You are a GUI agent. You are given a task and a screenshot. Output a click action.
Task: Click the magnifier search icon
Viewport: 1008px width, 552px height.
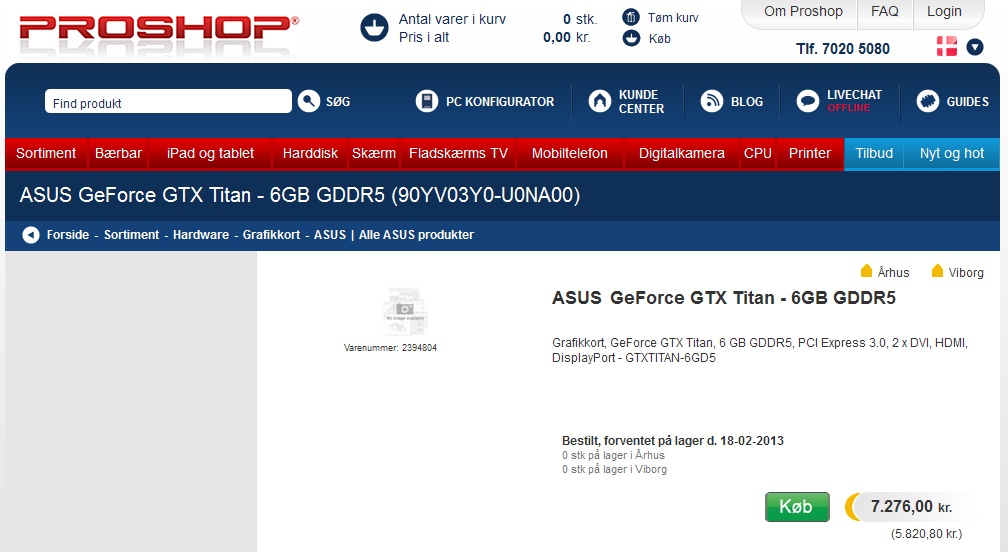tap(309, 101)
